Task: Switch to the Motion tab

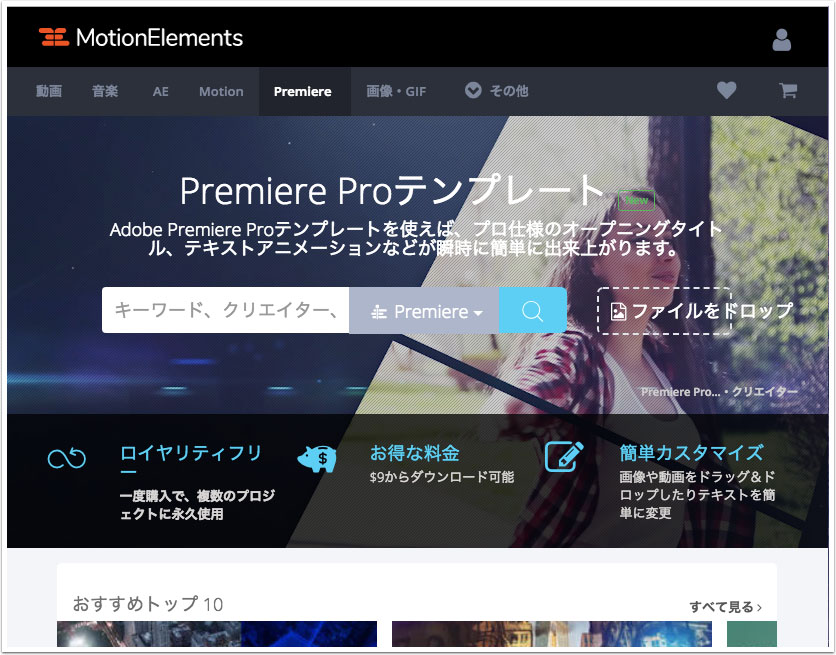Action: pyautogui.click(x=221, y=92)
